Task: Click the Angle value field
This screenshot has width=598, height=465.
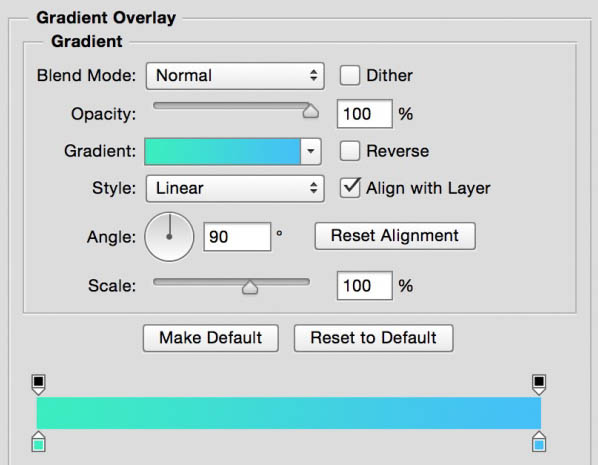Action: tap(237, 237)
